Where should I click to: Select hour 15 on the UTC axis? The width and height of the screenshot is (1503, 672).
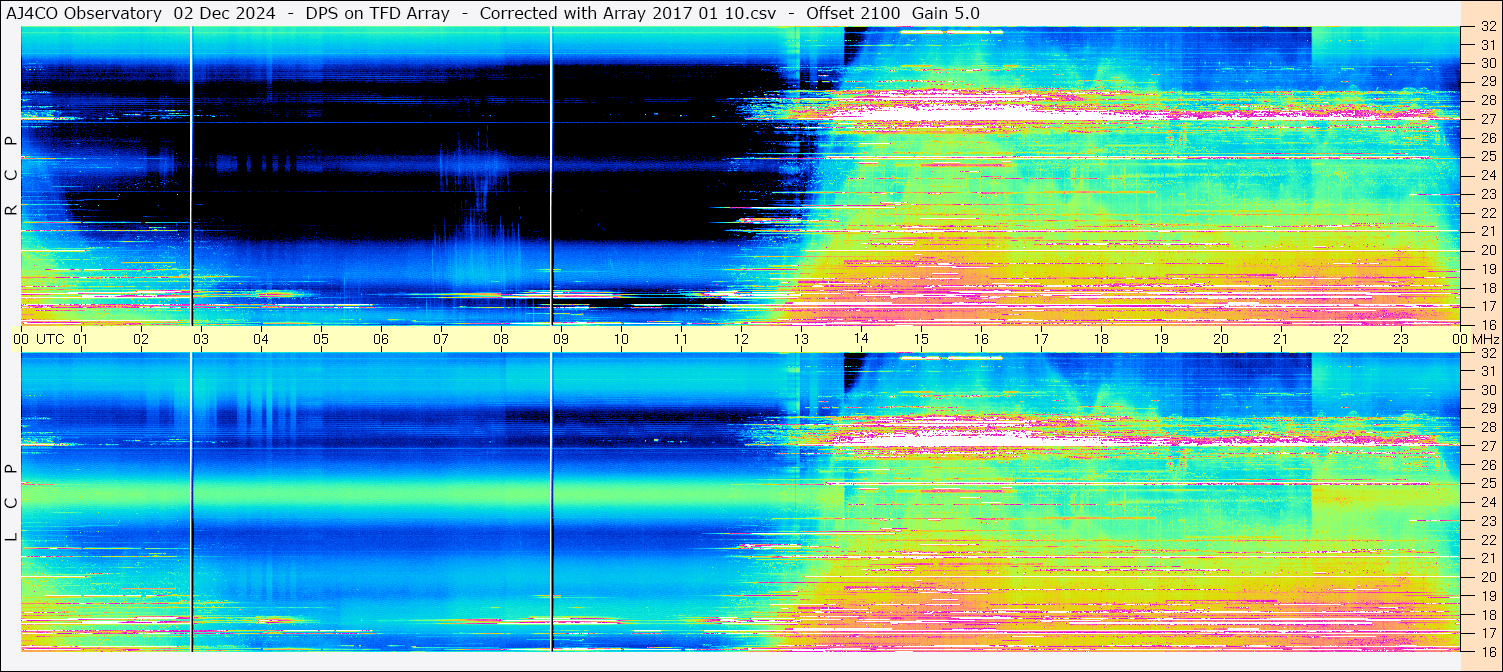921,339
